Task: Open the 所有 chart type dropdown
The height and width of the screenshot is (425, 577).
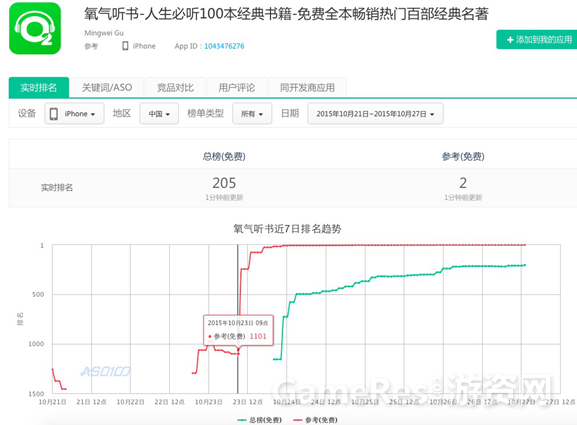Action: pyautogui.click(x=252, y=114)
